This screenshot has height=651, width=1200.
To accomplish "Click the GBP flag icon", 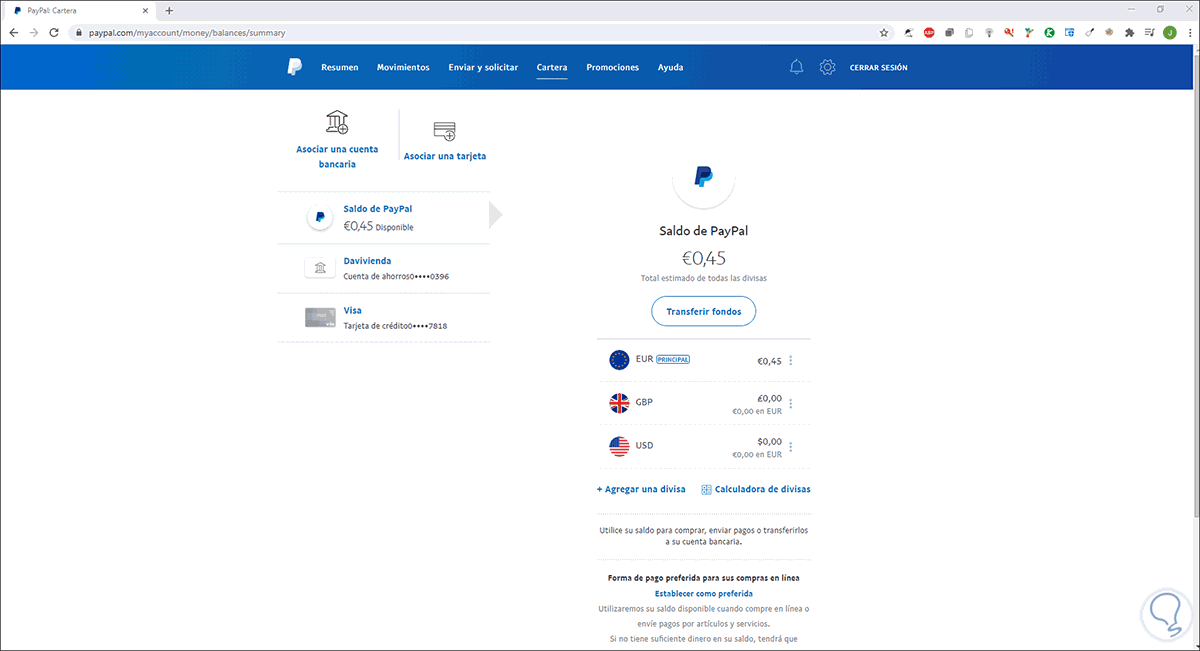I will click(619, 404).
